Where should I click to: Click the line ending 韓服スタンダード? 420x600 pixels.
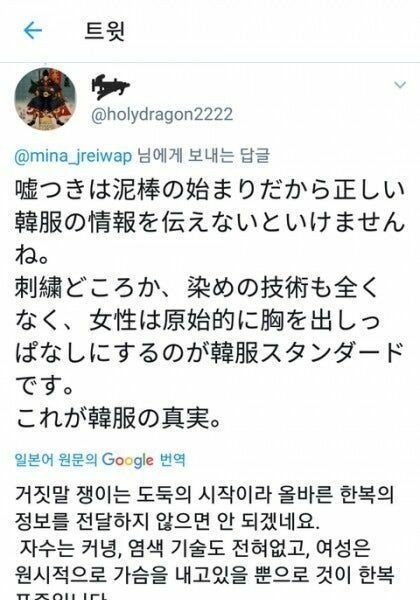coord(209,353)
